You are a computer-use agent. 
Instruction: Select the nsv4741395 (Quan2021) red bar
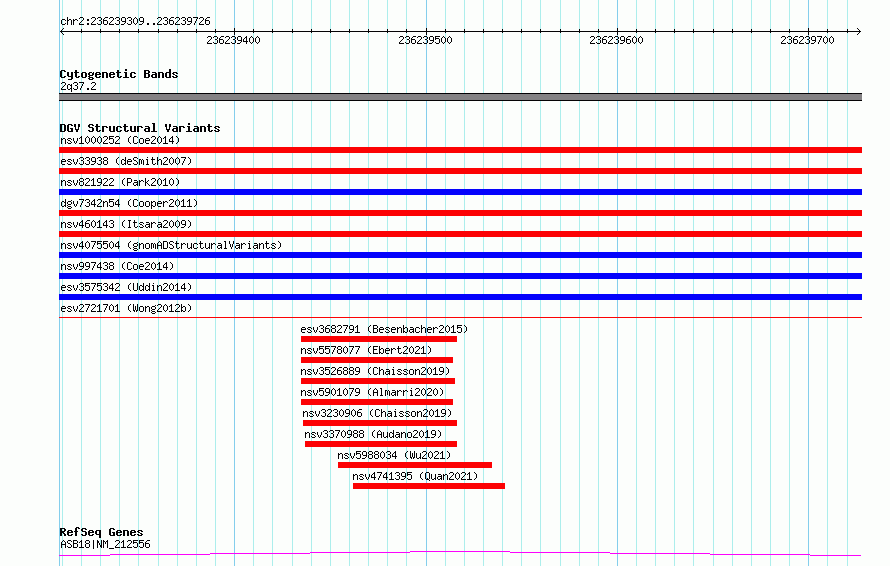(429, 486)
